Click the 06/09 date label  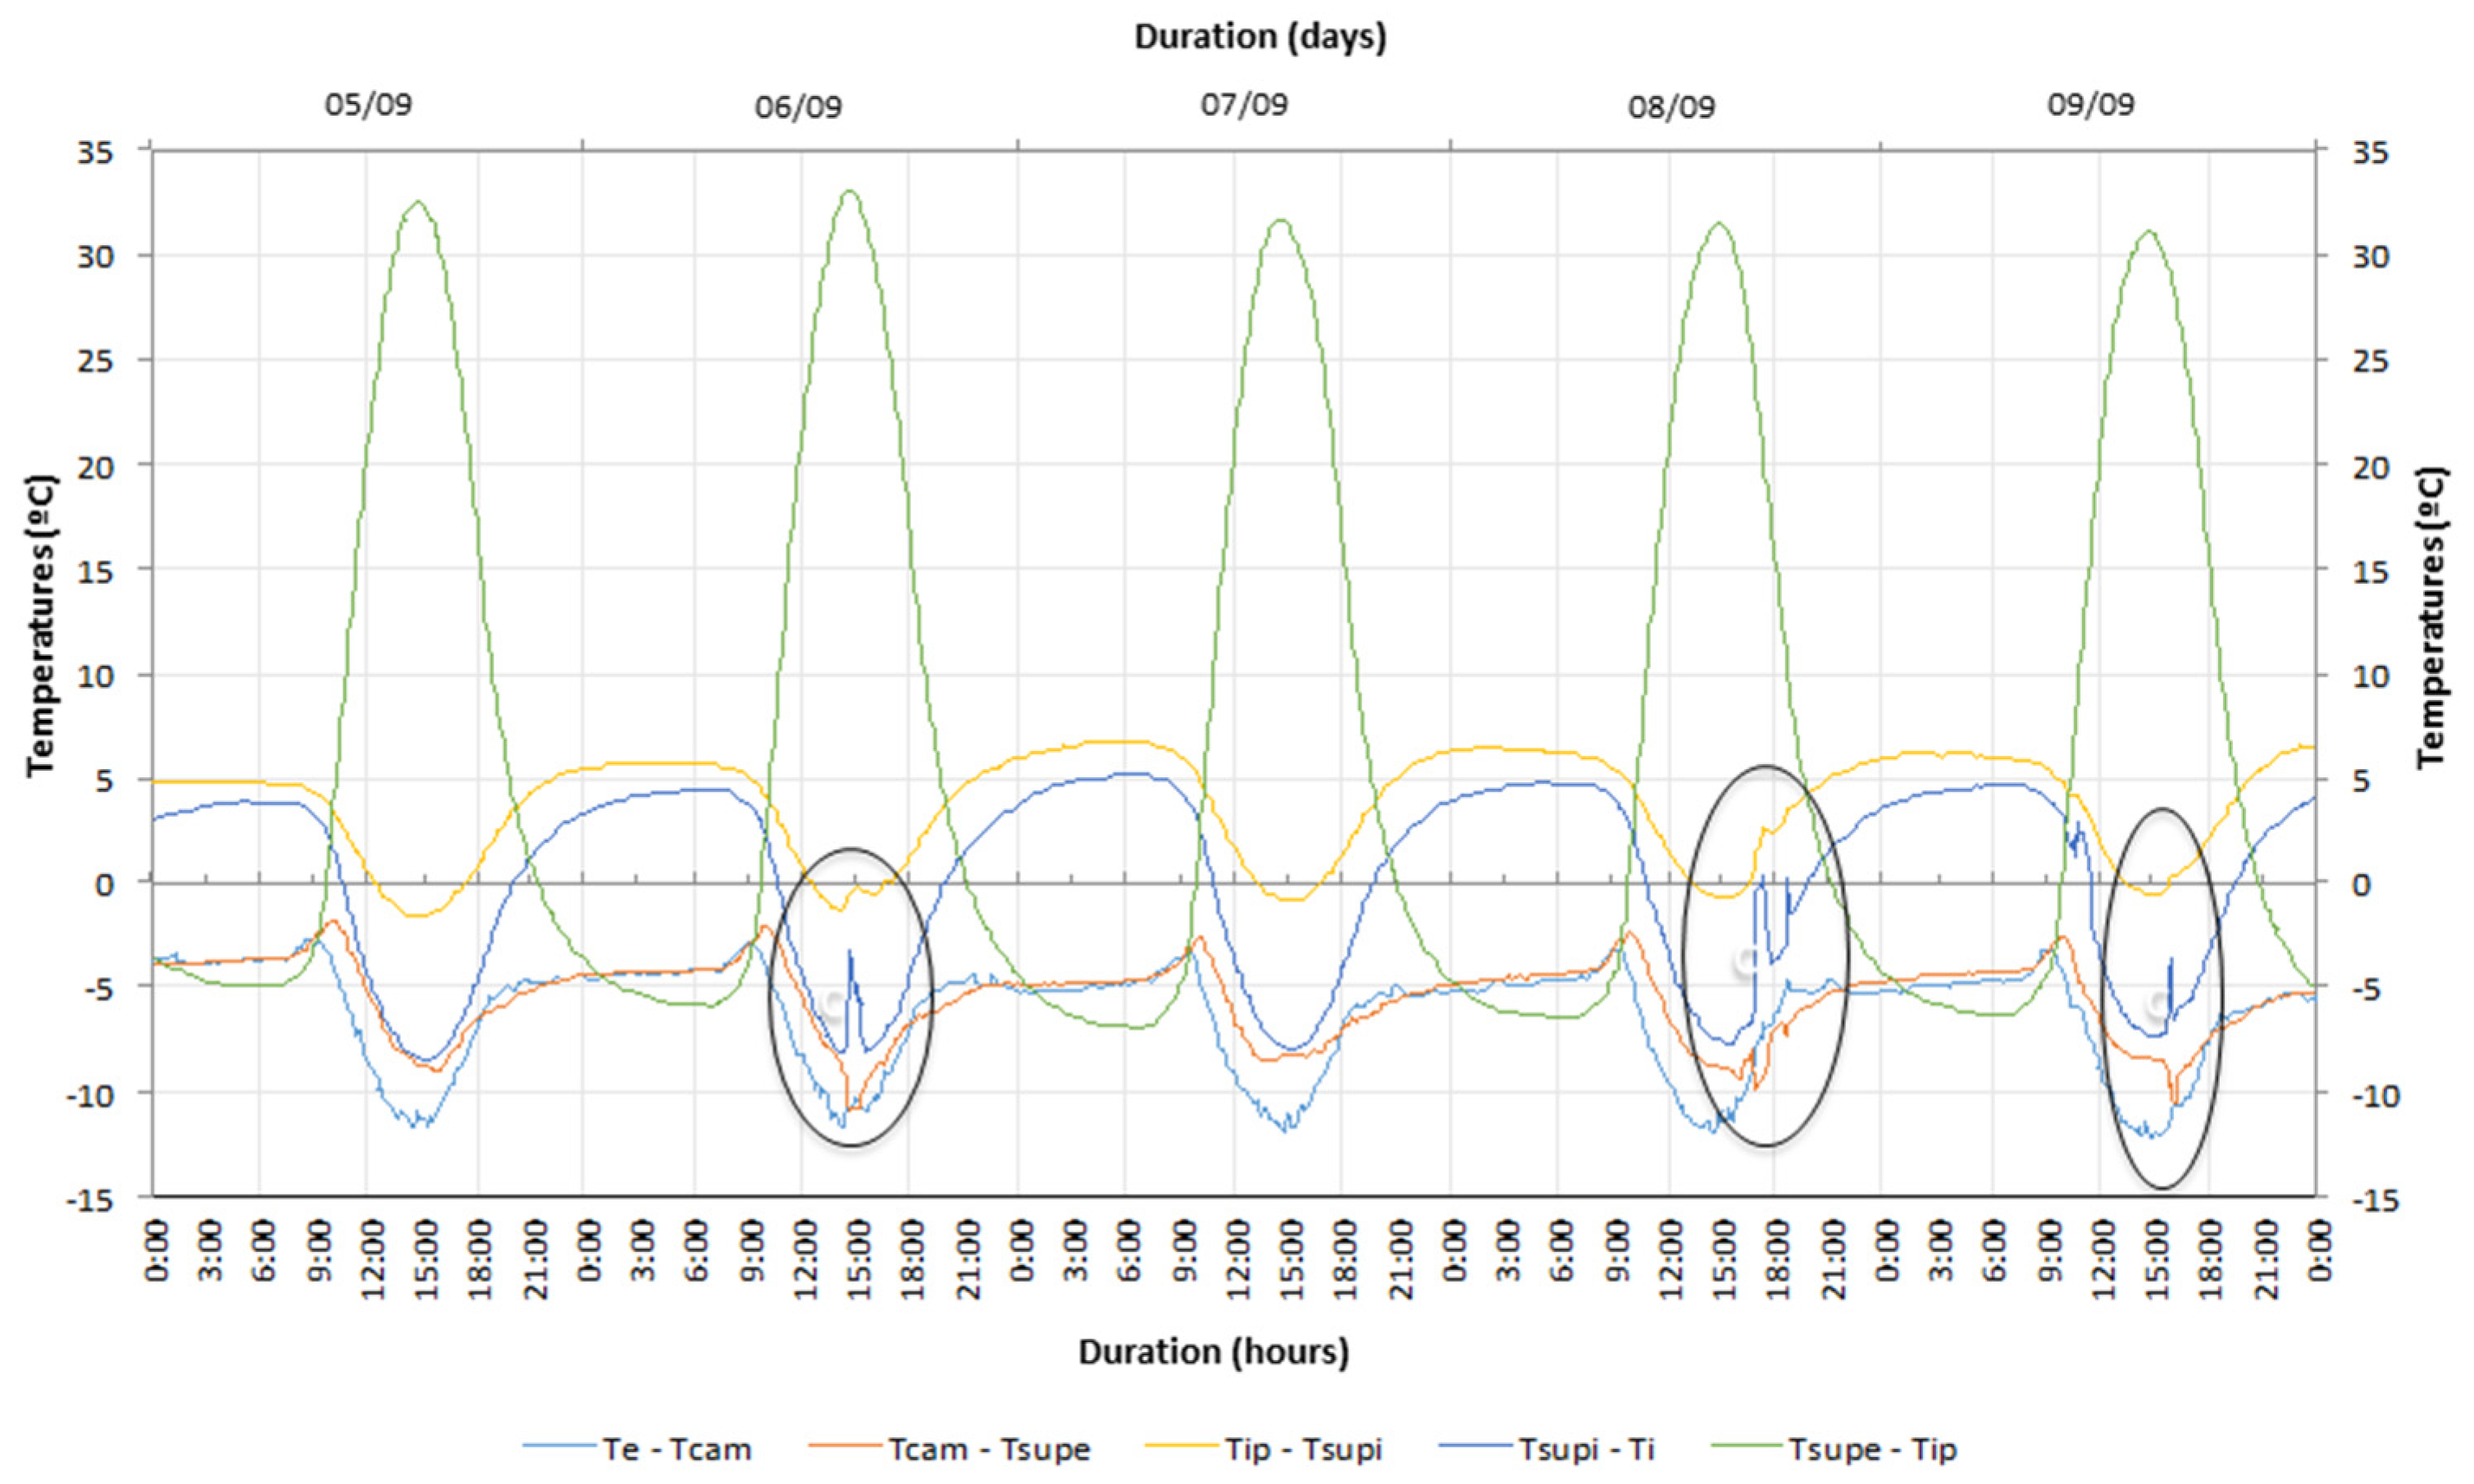798,106
